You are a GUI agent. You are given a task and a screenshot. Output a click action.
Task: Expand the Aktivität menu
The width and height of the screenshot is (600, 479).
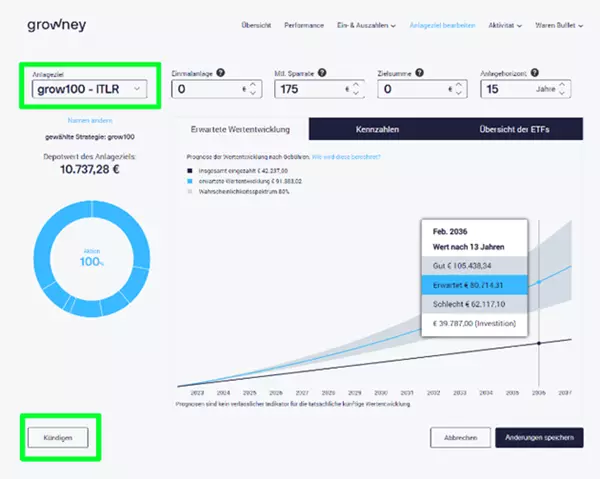pyautogui.click(x=505, y=26)
